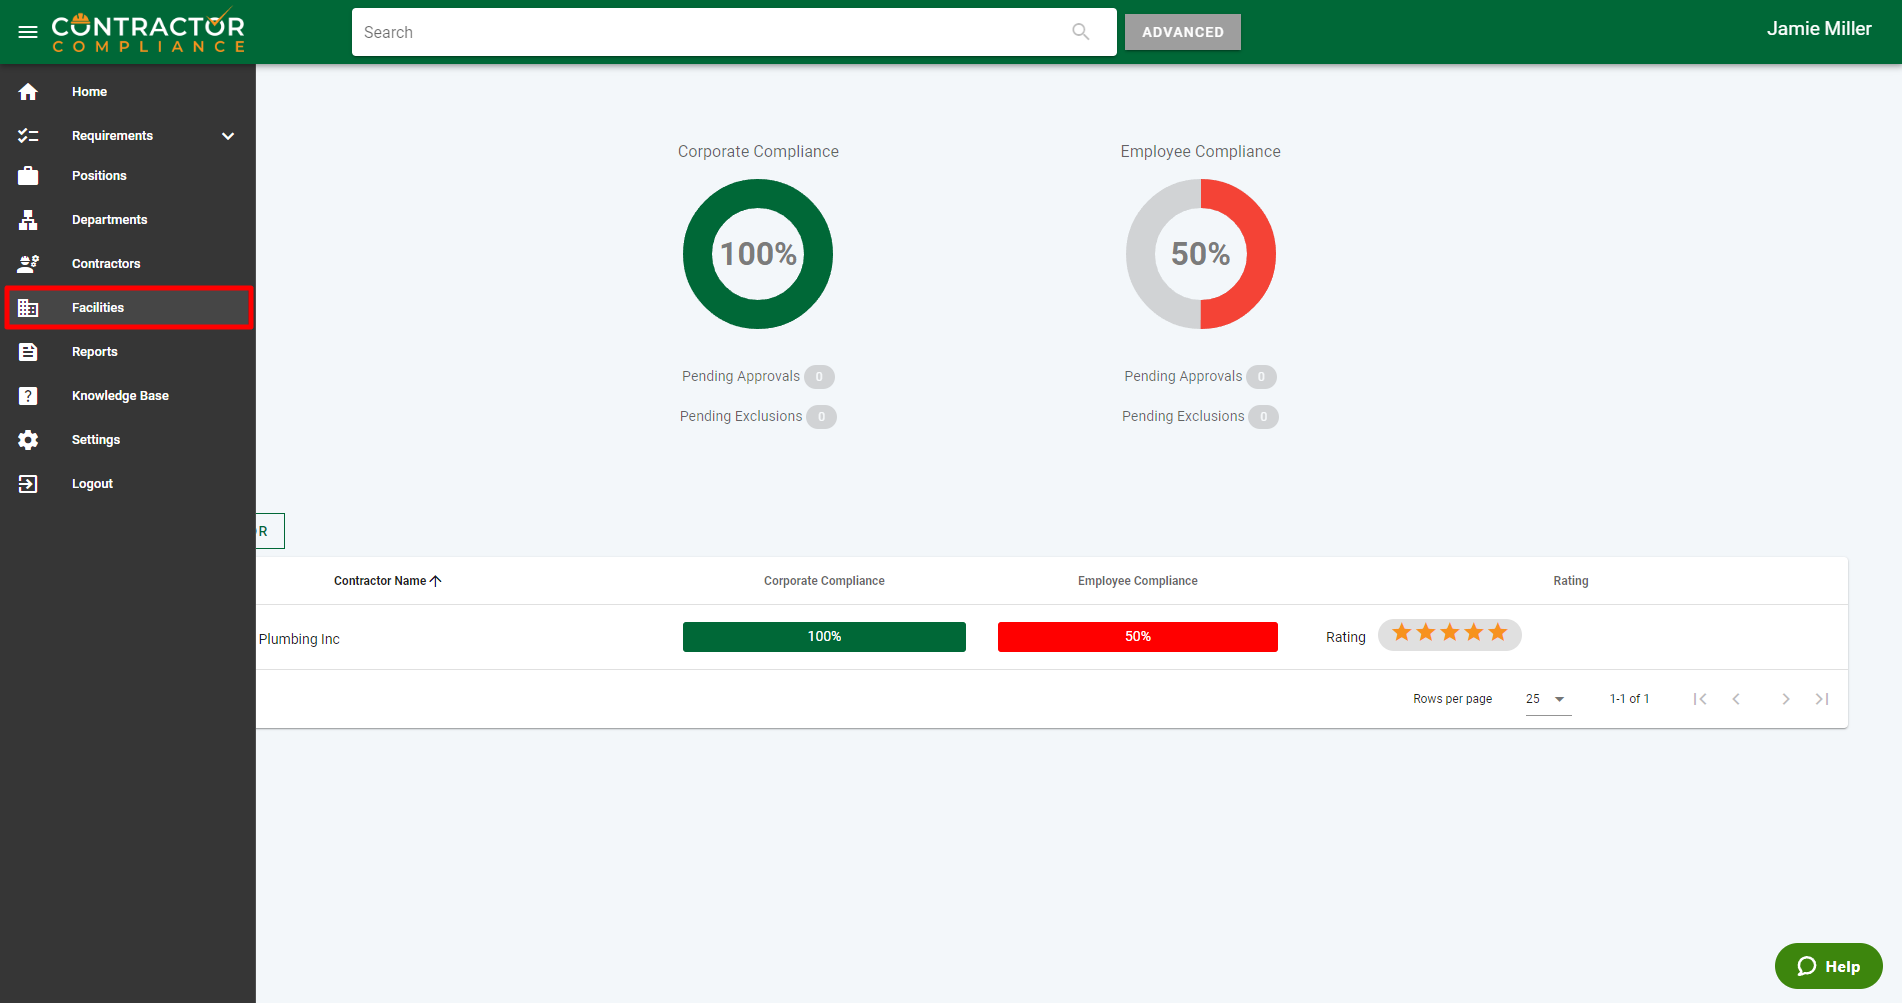This screenshot has width=1902, height=1003.
Task: Click the Home house icon
Action: coord(28,92)
